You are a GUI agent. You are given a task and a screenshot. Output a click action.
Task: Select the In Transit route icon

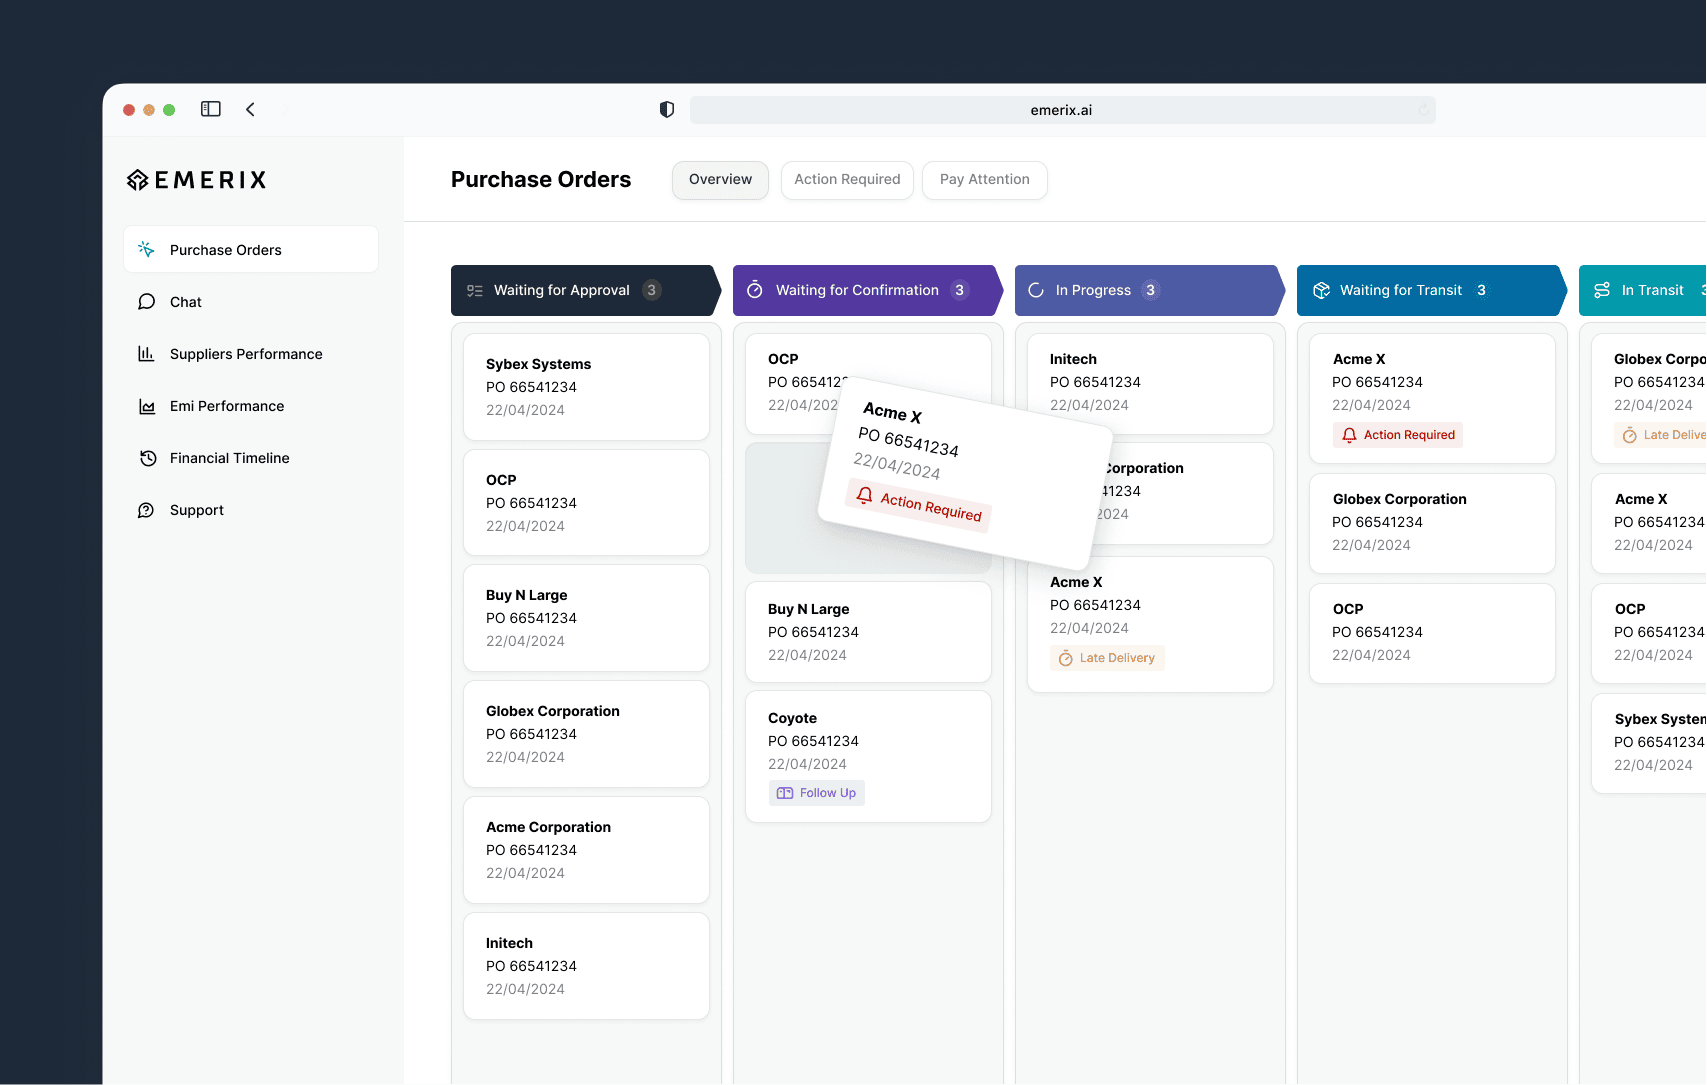(x=1602, y=290)
